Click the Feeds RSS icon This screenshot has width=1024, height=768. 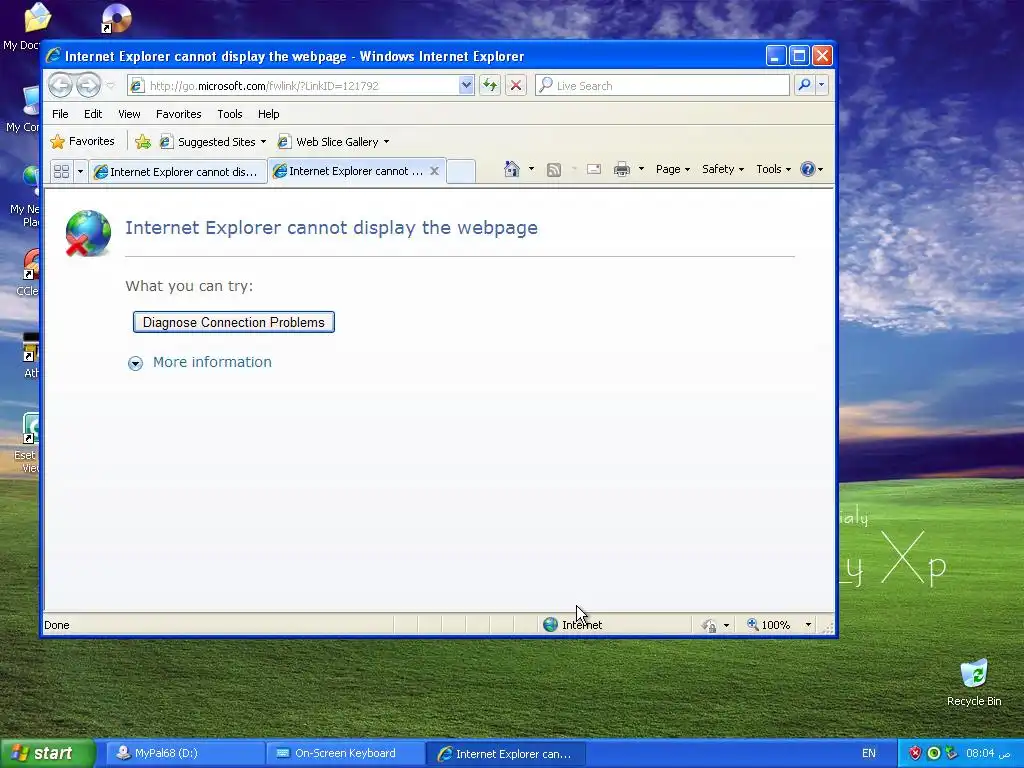click(x=554, y=170)
